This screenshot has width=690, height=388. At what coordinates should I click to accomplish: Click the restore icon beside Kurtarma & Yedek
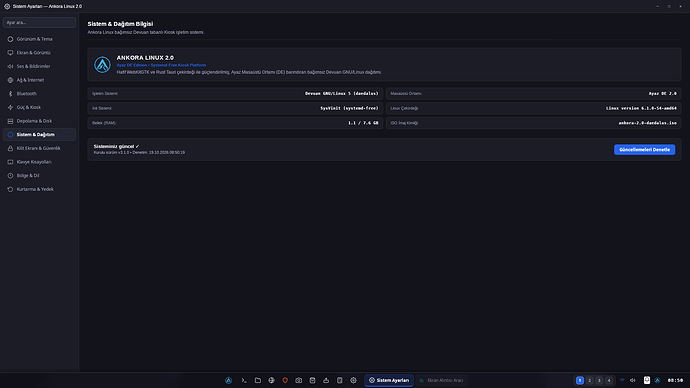click(x=10, y=189)
